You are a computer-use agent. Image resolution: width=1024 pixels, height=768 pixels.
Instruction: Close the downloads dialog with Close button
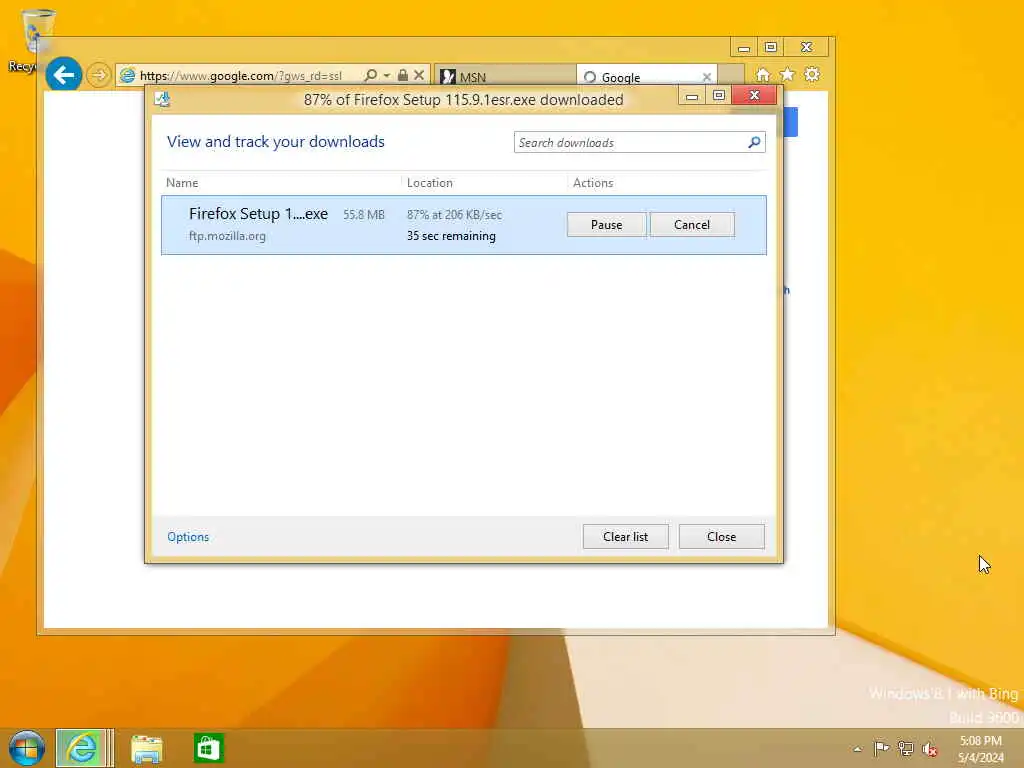click(721, 537)
